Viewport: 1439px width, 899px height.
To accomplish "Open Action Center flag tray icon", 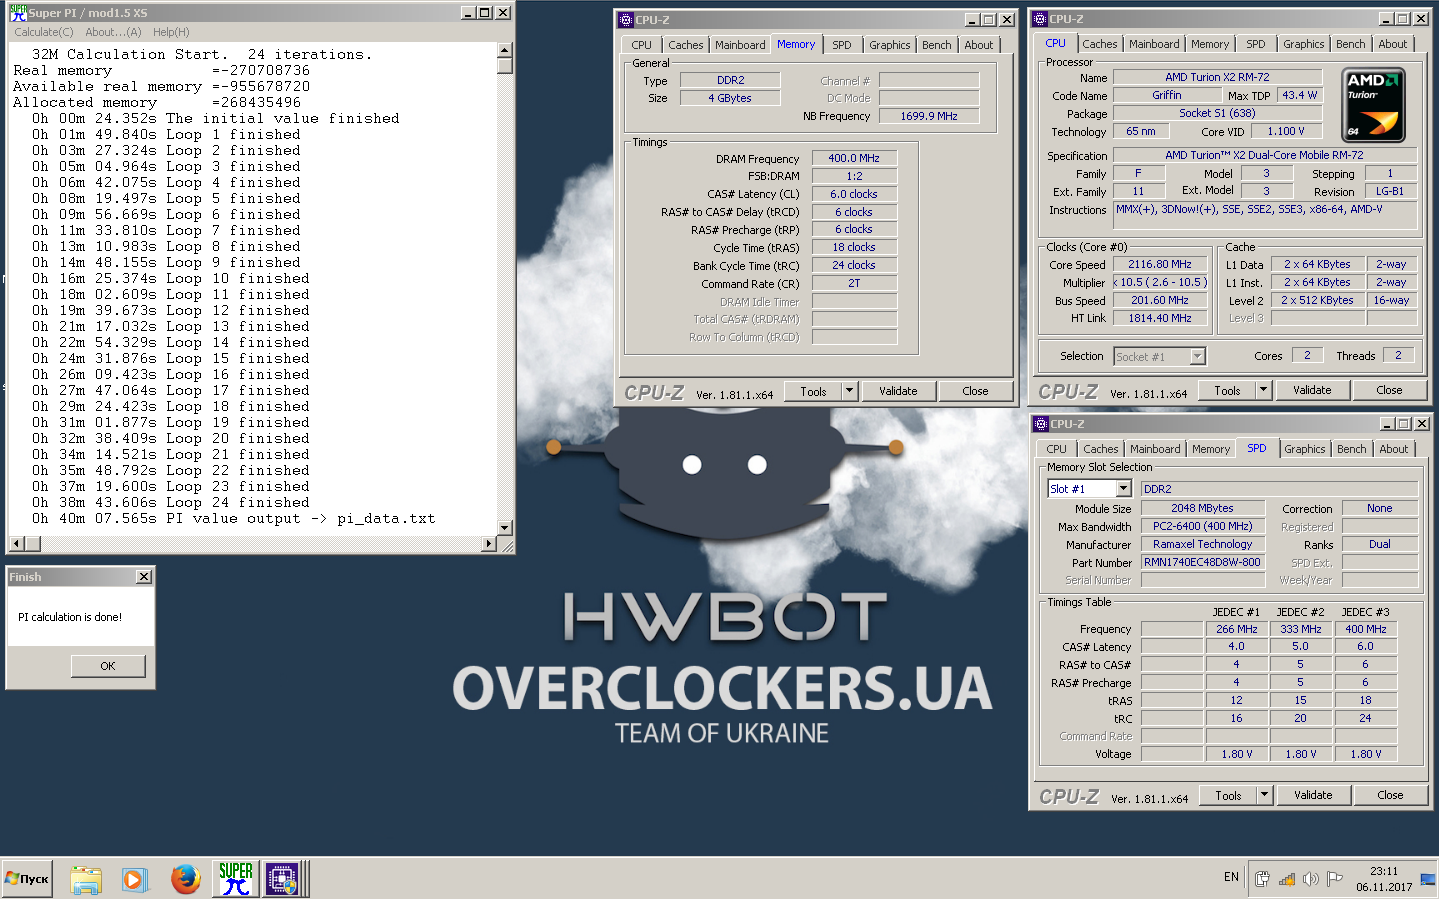I will pos(1334,879).
